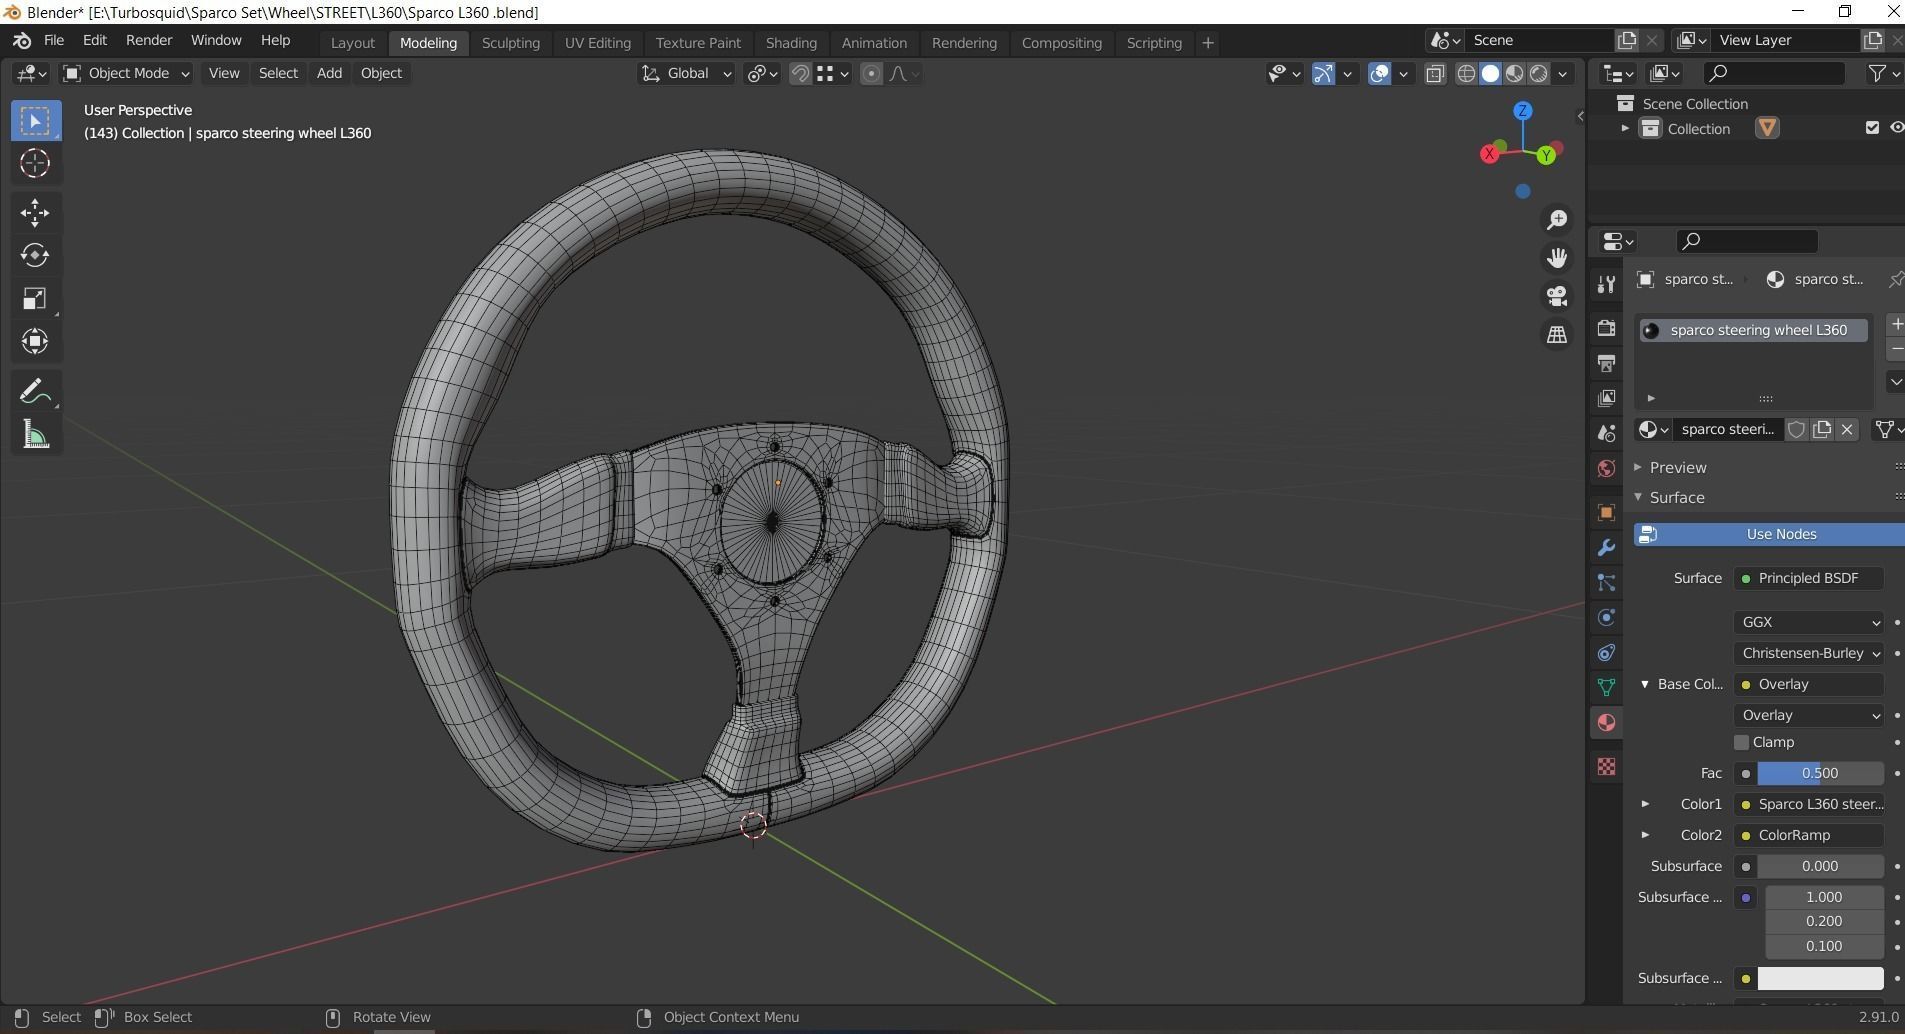Screen dimensions: 1905x1034
Task: Collapse the Surface panel
Action: pyautogui.click(x=1638, y=497)
